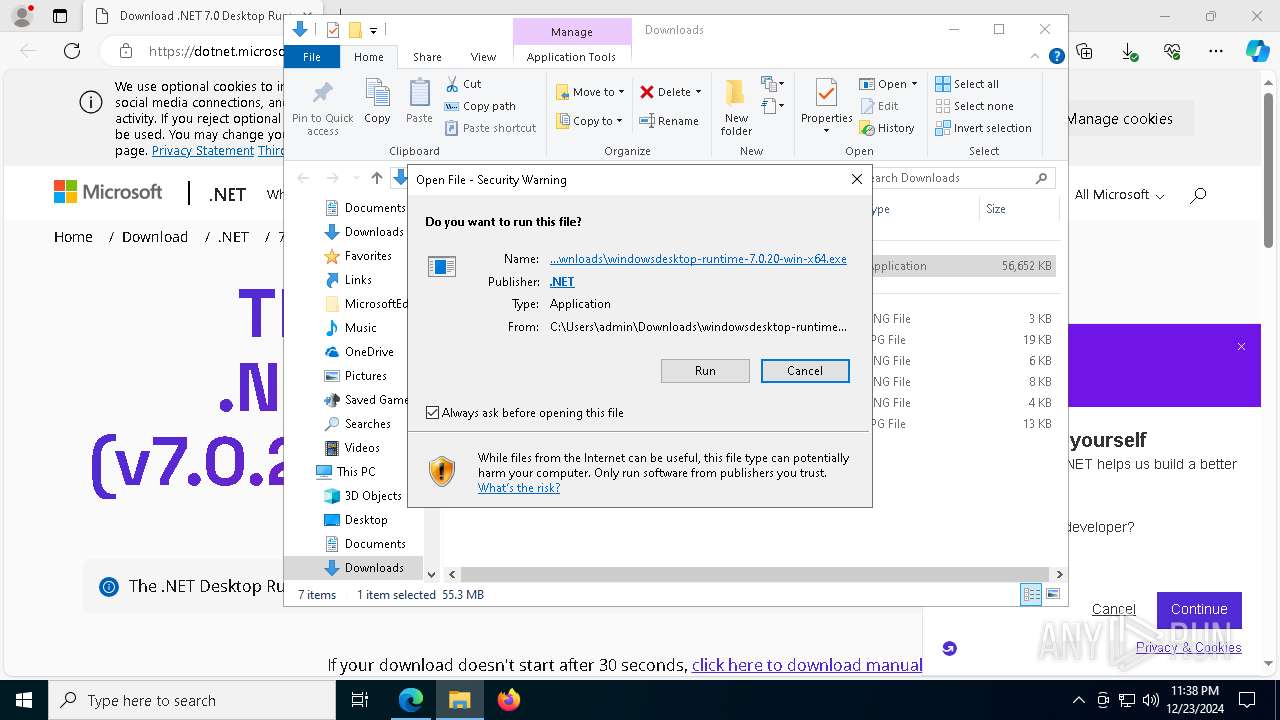Screen dimensions: 1280x720
Task: Click the History ribbon button
Action: 887,128
